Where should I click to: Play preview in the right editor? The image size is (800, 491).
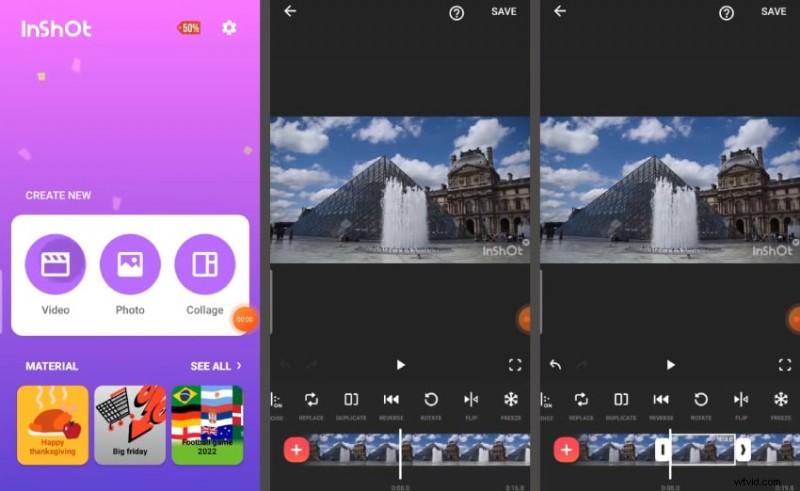click(670, 365)
